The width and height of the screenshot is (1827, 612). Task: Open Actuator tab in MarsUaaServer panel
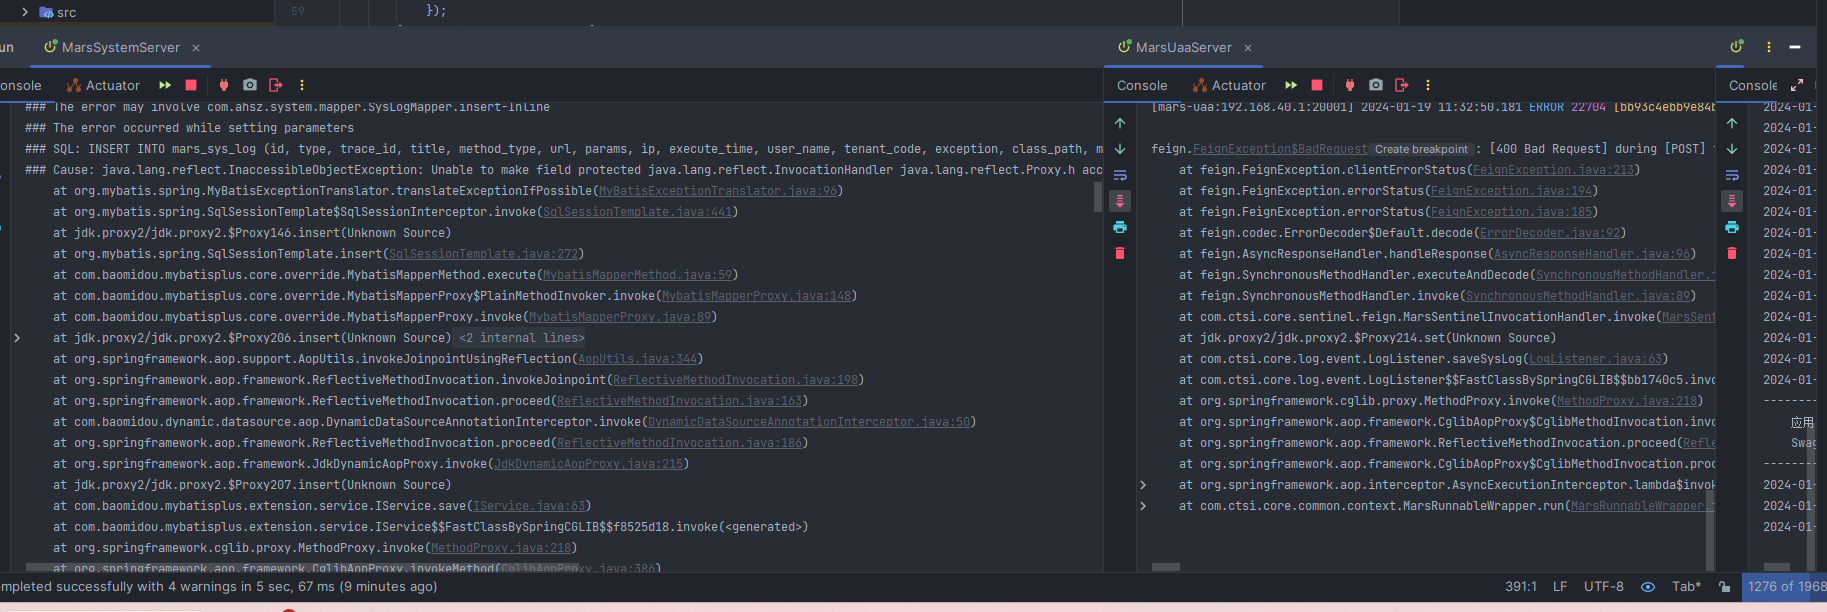pyautogui.click(x=1229, y=85)
